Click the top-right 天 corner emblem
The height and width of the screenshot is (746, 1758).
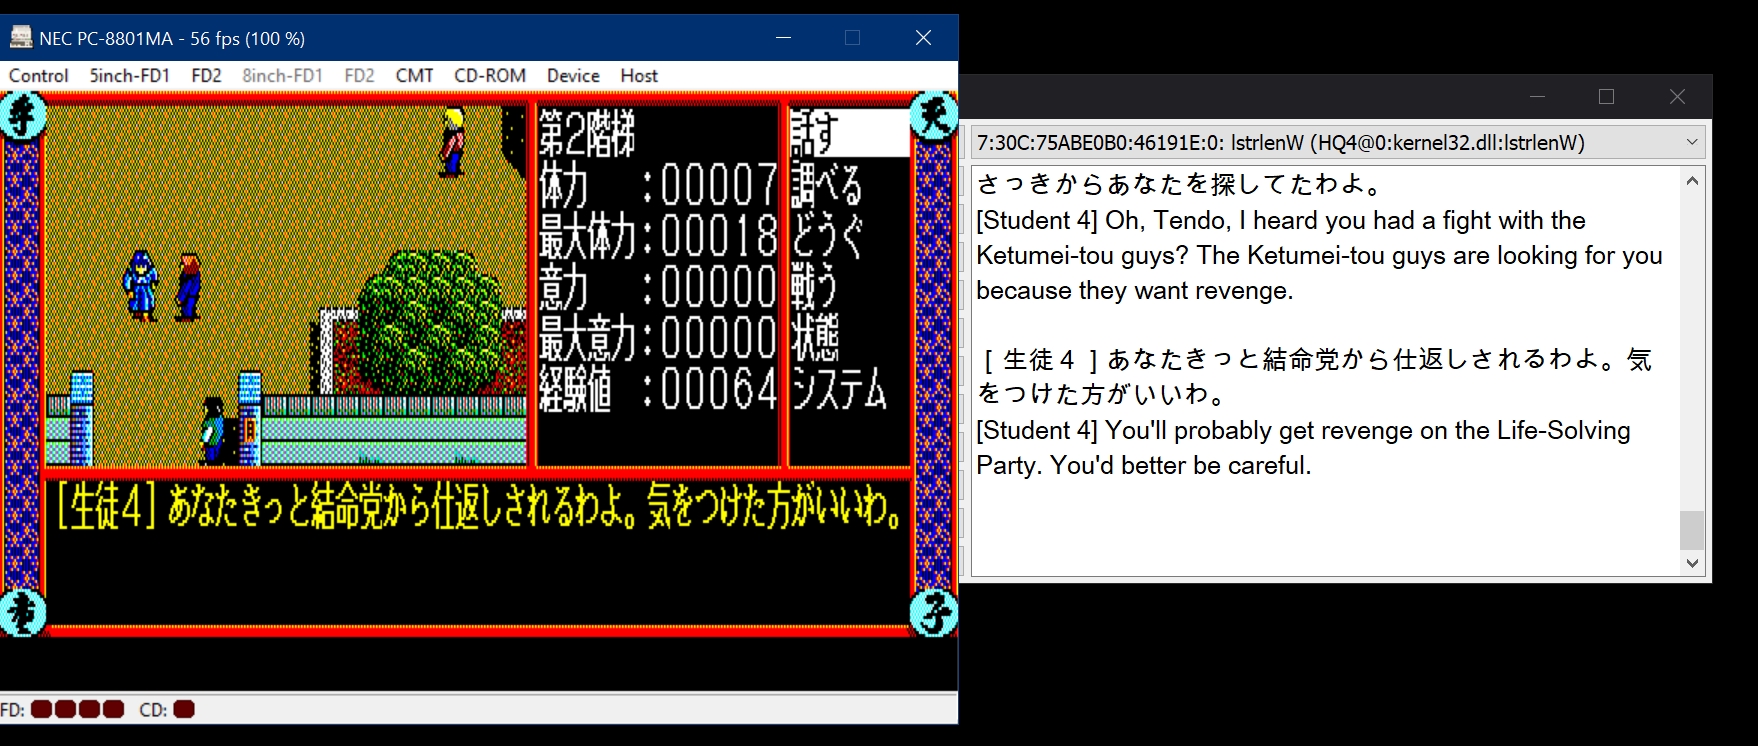(934, 117)
